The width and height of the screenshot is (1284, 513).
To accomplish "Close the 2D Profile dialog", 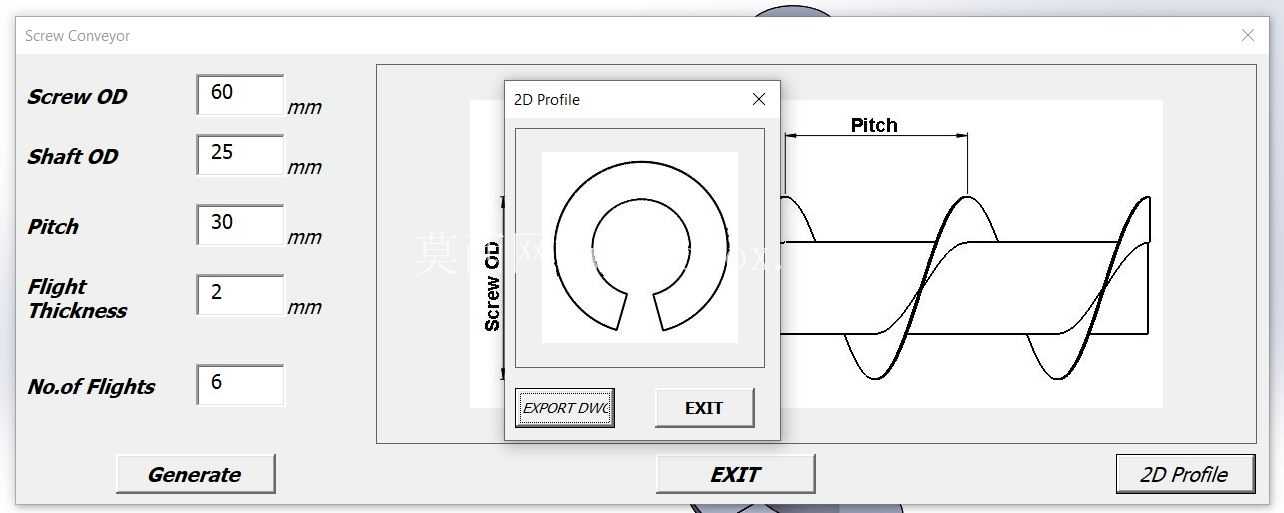I will (x=759, y=99).
